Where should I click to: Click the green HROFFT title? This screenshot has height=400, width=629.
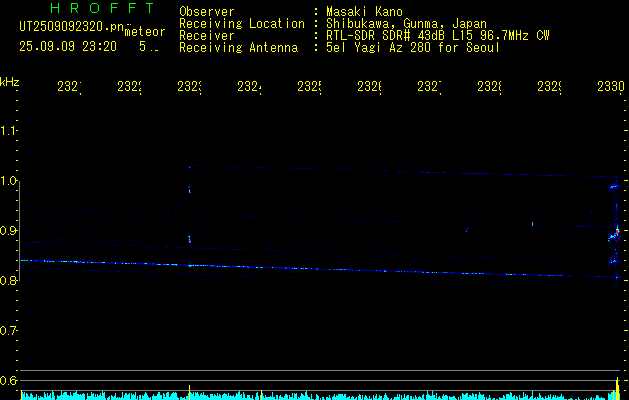point(102,8)
